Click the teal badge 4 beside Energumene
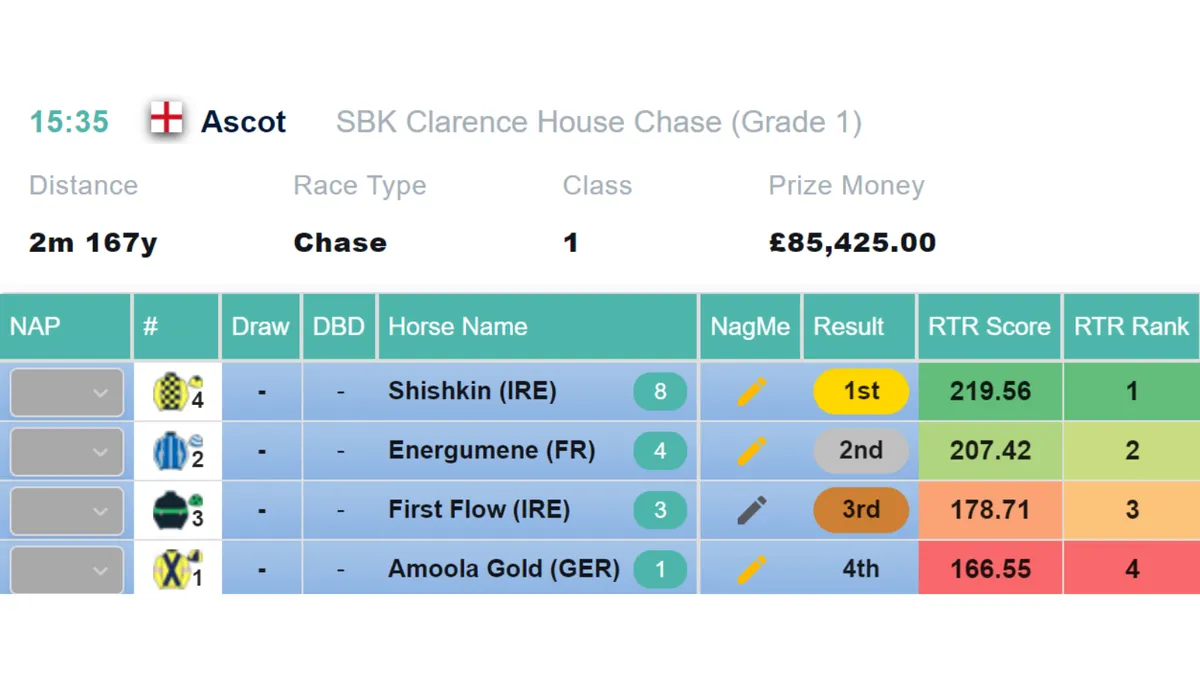This screenshot has height=675, width=1200. click(x=660, y=451)
